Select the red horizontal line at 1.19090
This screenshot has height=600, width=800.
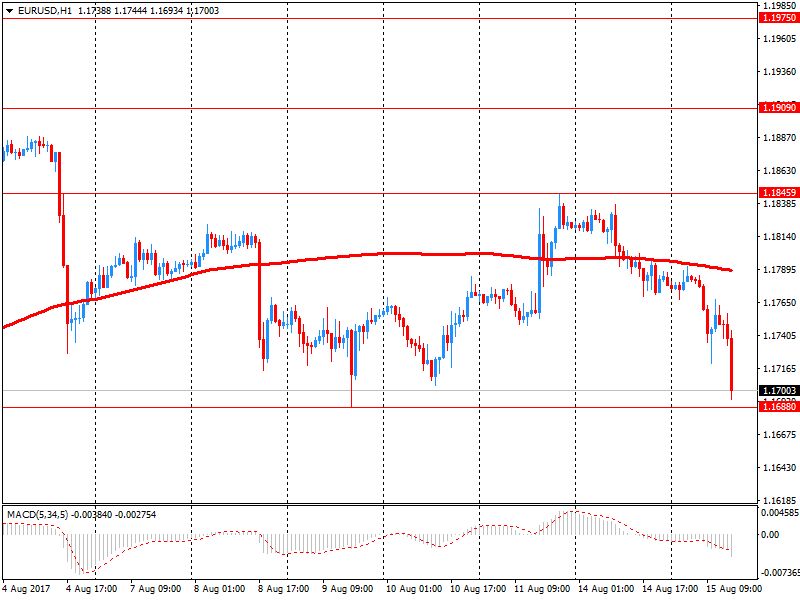(x=380, y=108)
